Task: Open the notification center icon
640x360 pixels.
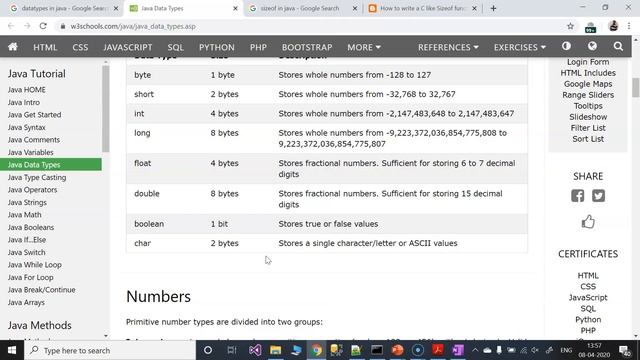Action: (x=624, y=350)
